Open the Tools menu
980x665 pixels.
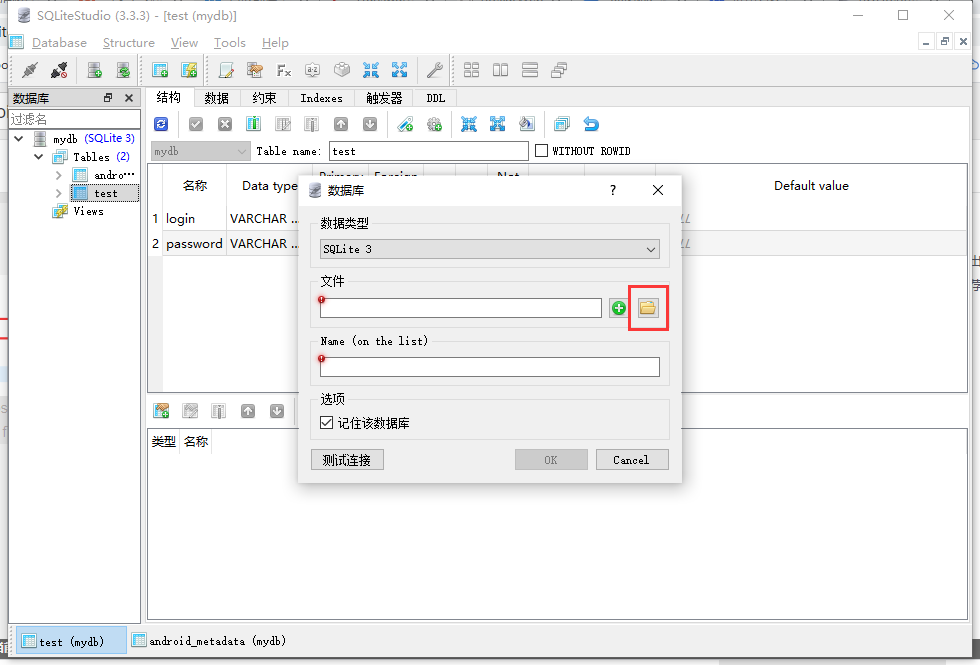[x=229, y=42]
